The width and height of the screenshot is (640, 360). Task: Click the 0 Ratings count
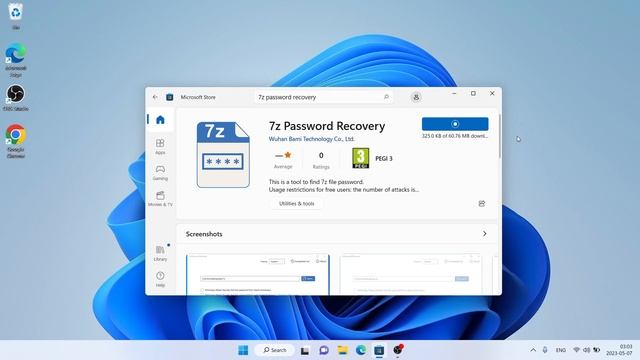click(x=321, y=160)
